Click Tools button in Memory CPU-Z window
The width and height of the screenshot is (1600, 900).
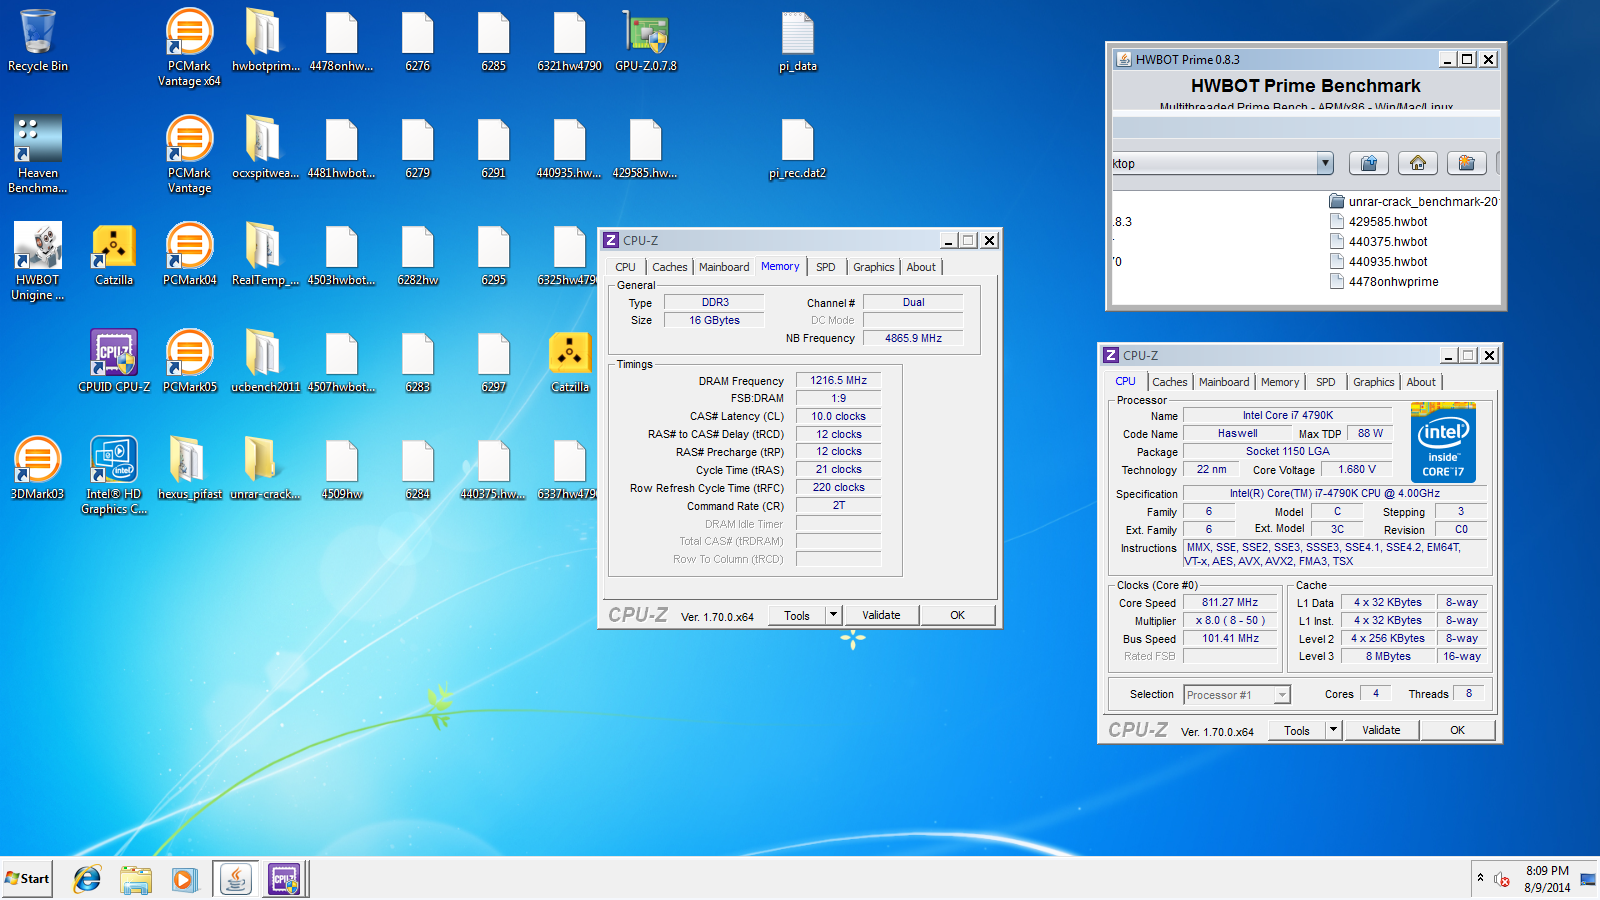click(x=797, y=615)
